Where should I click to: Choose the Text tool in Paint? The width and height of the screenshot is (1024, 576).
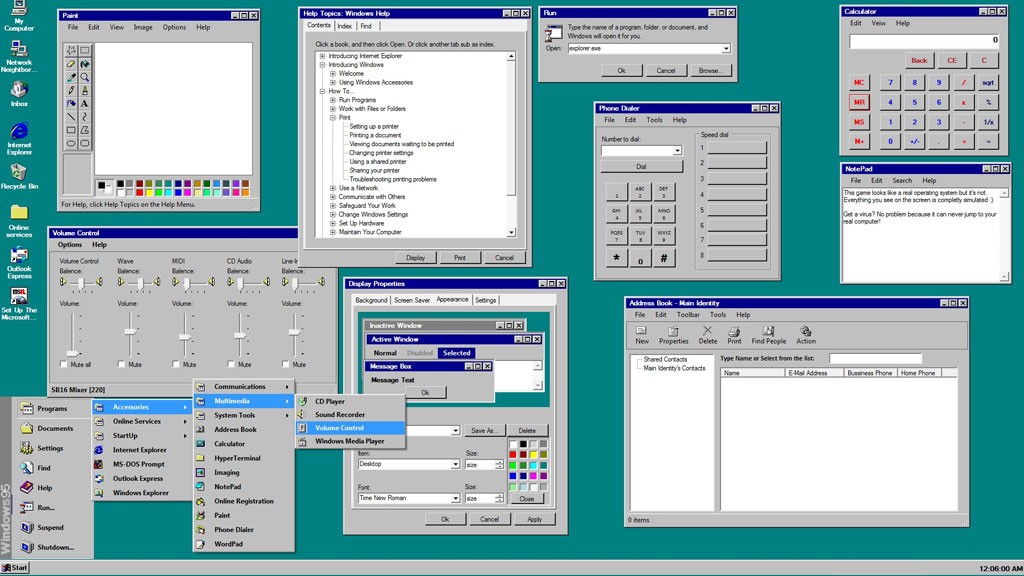pos(86,102)
